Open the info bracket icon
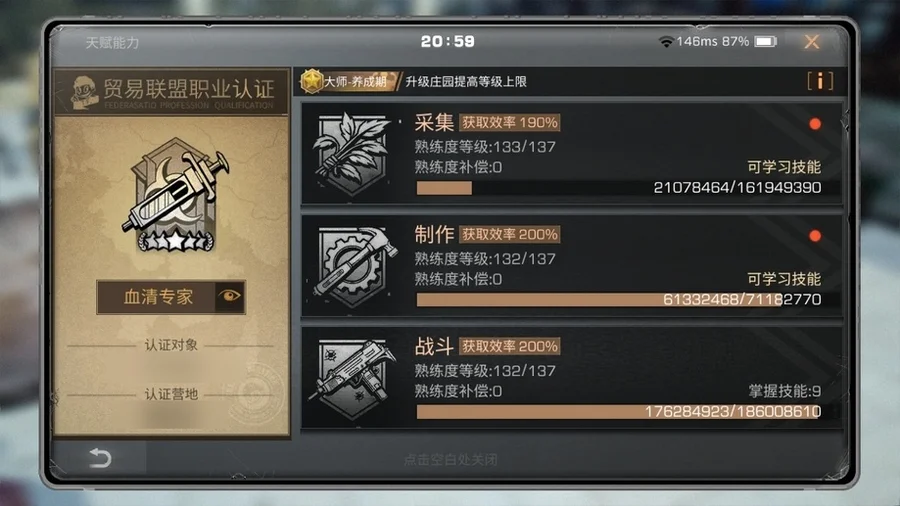This screenshot has width=900, height=506. (x=820, y=81)
